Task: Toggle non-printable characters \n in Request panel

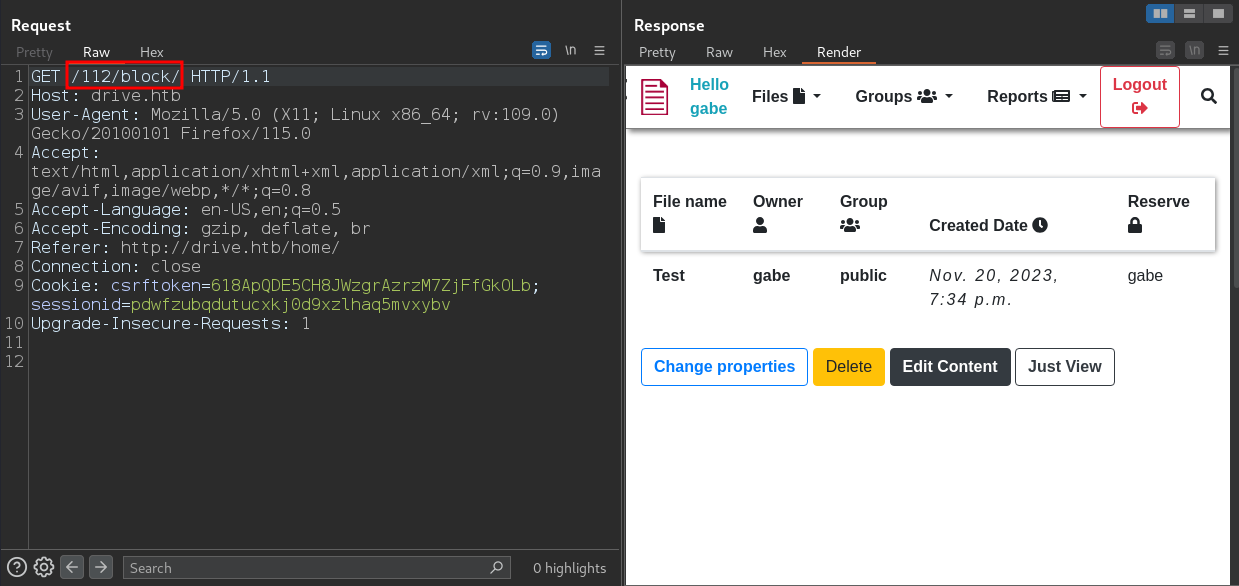Action: tap(570, 50)
